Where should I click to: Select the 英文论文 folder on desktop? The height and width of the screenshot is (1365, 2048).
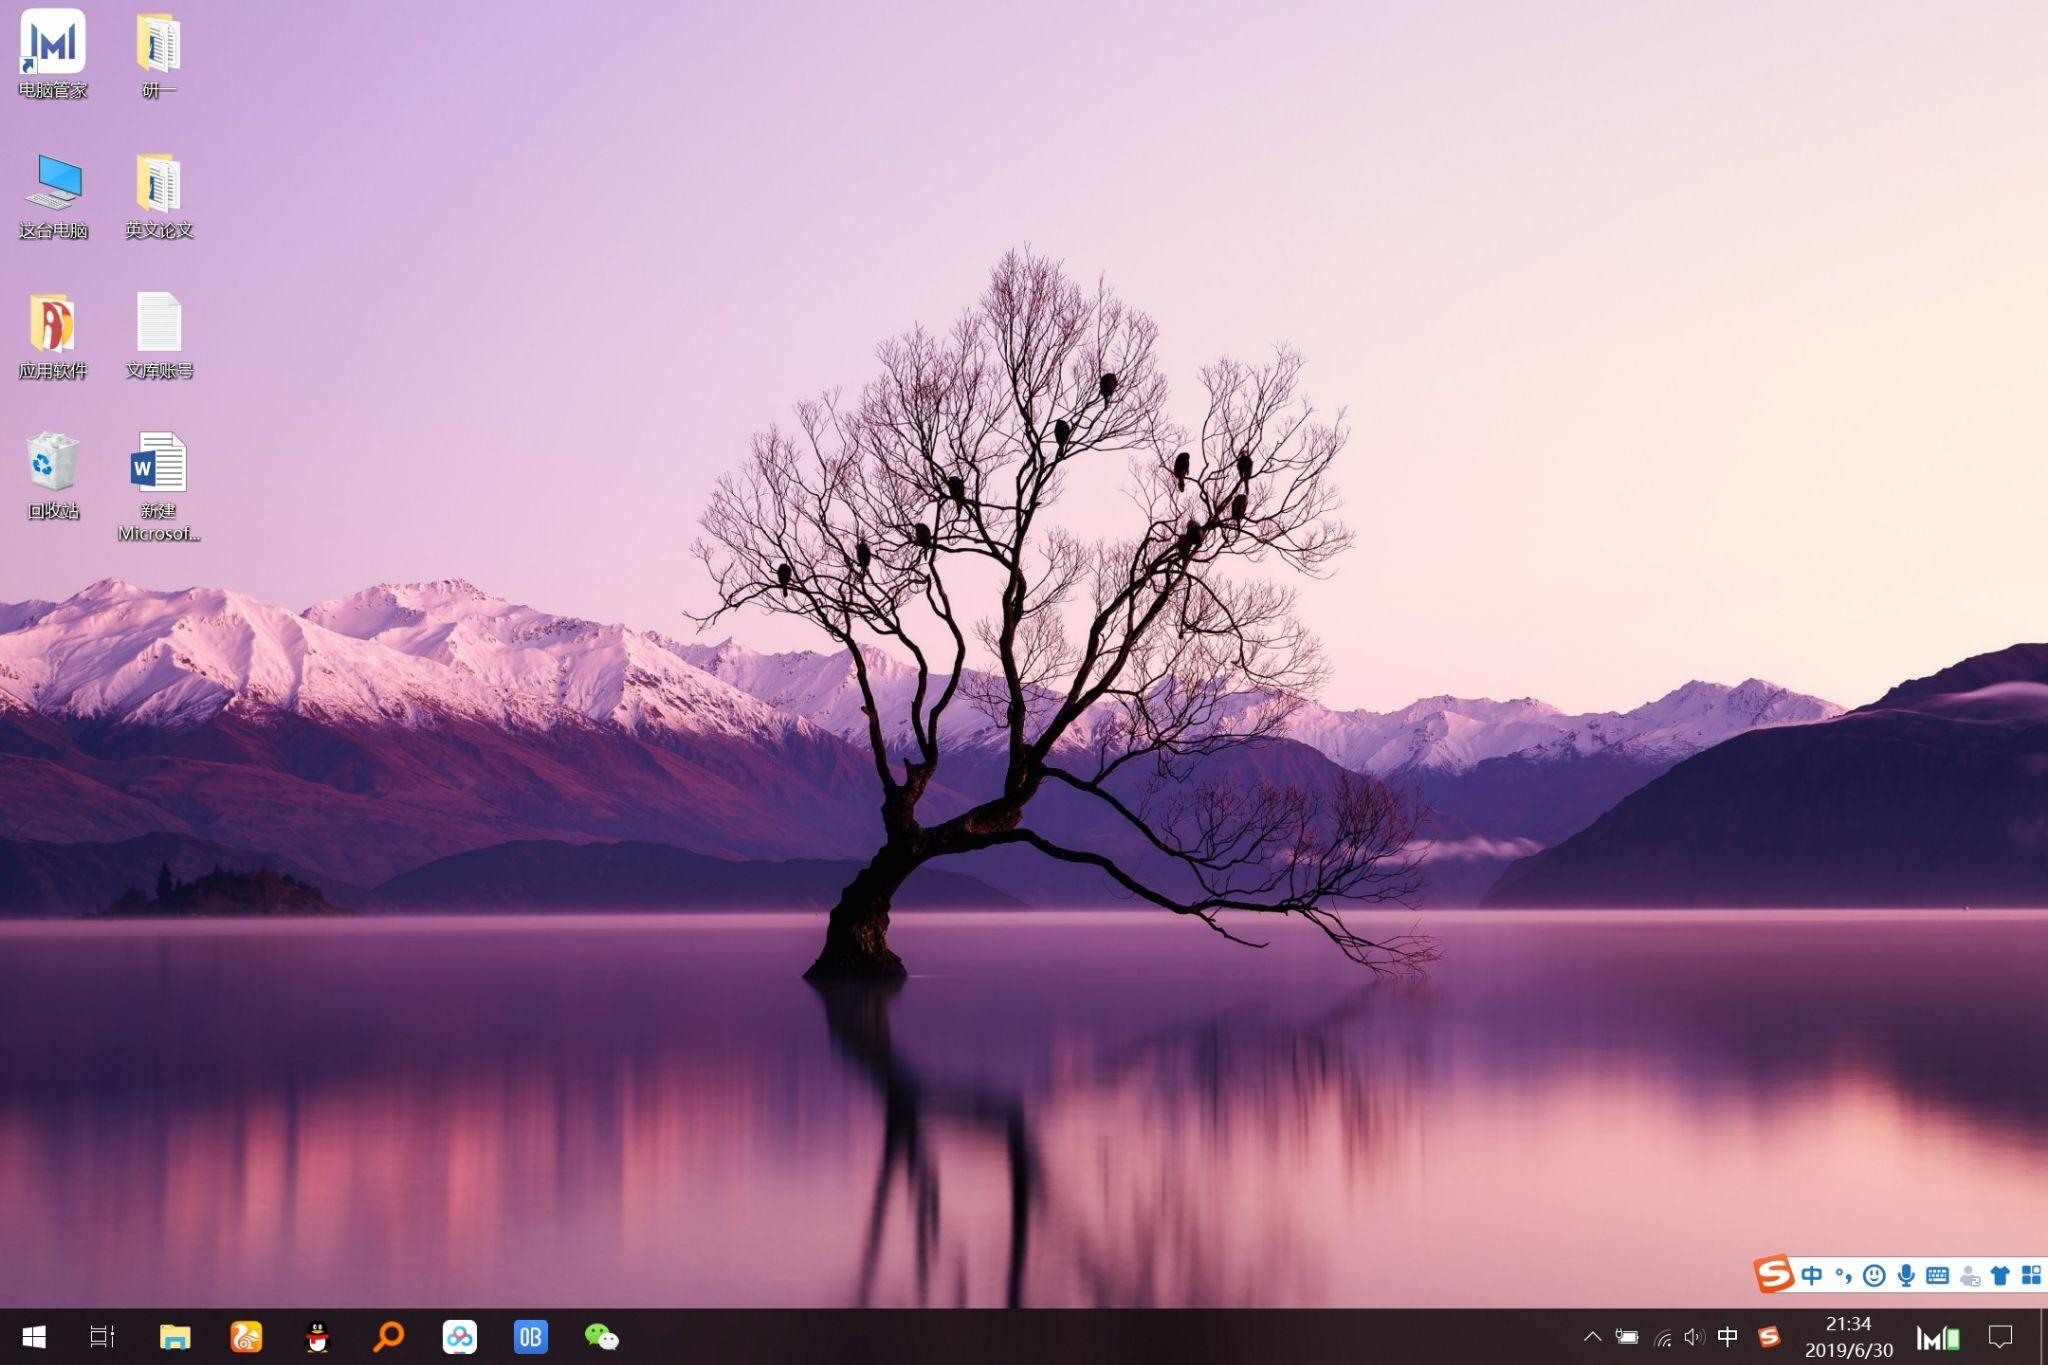(158, 185)
